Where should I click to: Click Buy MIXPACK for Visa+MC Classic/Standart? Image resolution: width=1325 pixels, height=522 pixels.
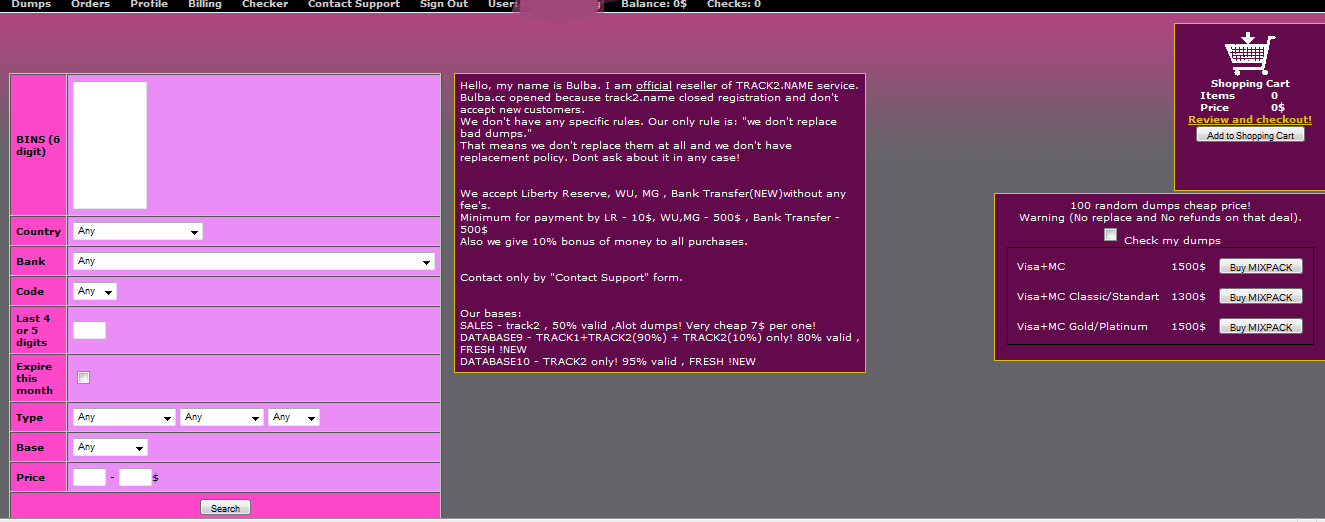1261,297
